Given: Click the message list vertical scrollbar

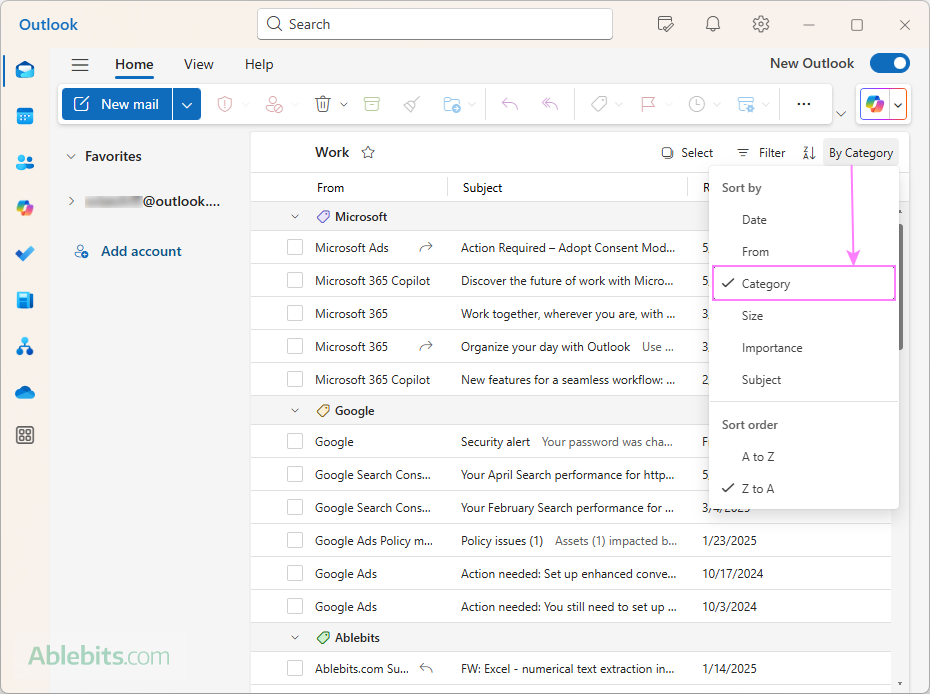Looking at the screenshot, I should coord(900,287).
